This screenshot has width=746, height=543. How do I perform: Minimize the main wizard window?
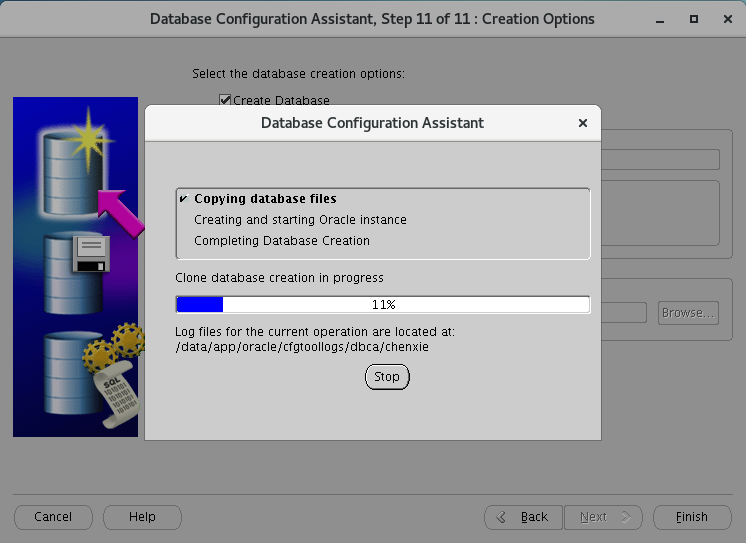click(x=660, y=20)
